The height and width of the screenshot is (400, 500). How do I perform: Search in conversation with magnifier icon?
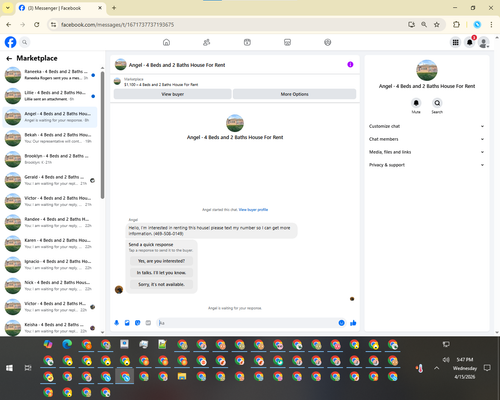tap(437, 103)
